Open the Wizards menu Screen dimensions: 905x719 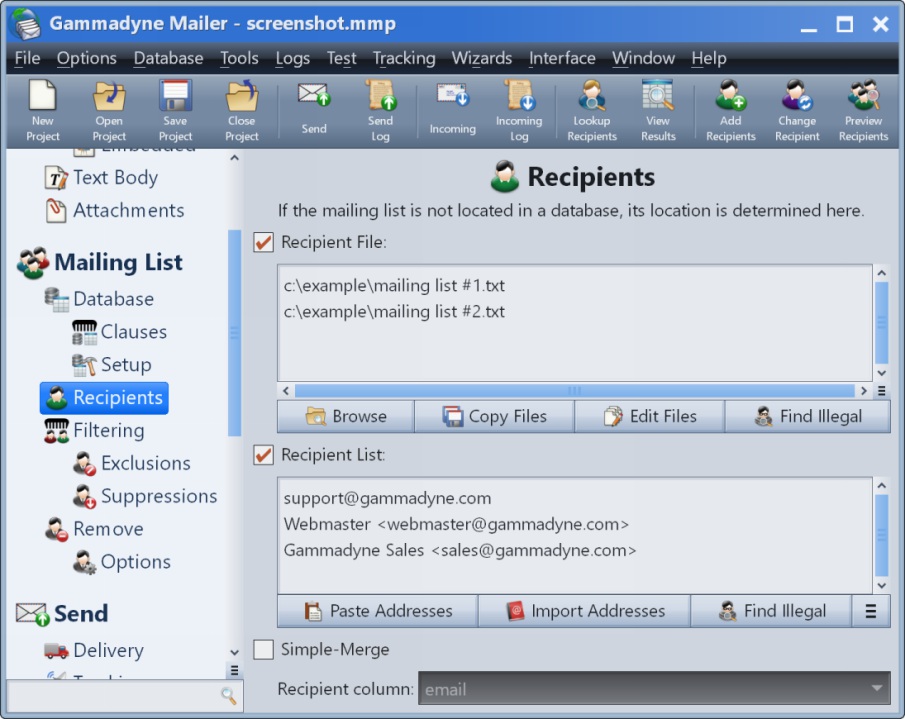[481, 58]
